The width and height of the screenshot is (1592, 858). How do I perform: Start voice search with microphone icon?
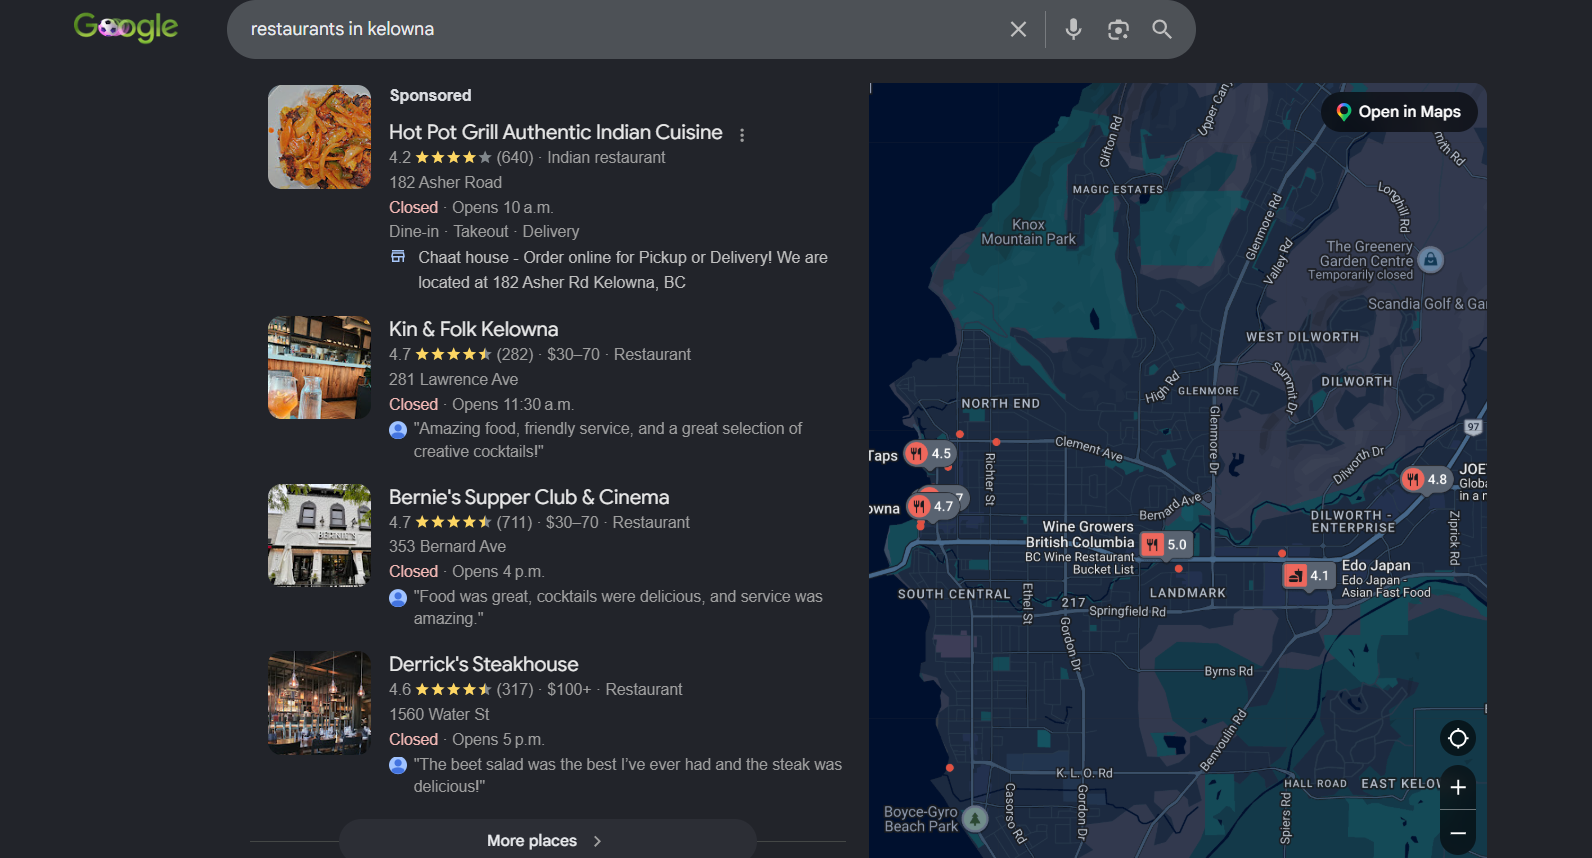(x=1073, y=29)
